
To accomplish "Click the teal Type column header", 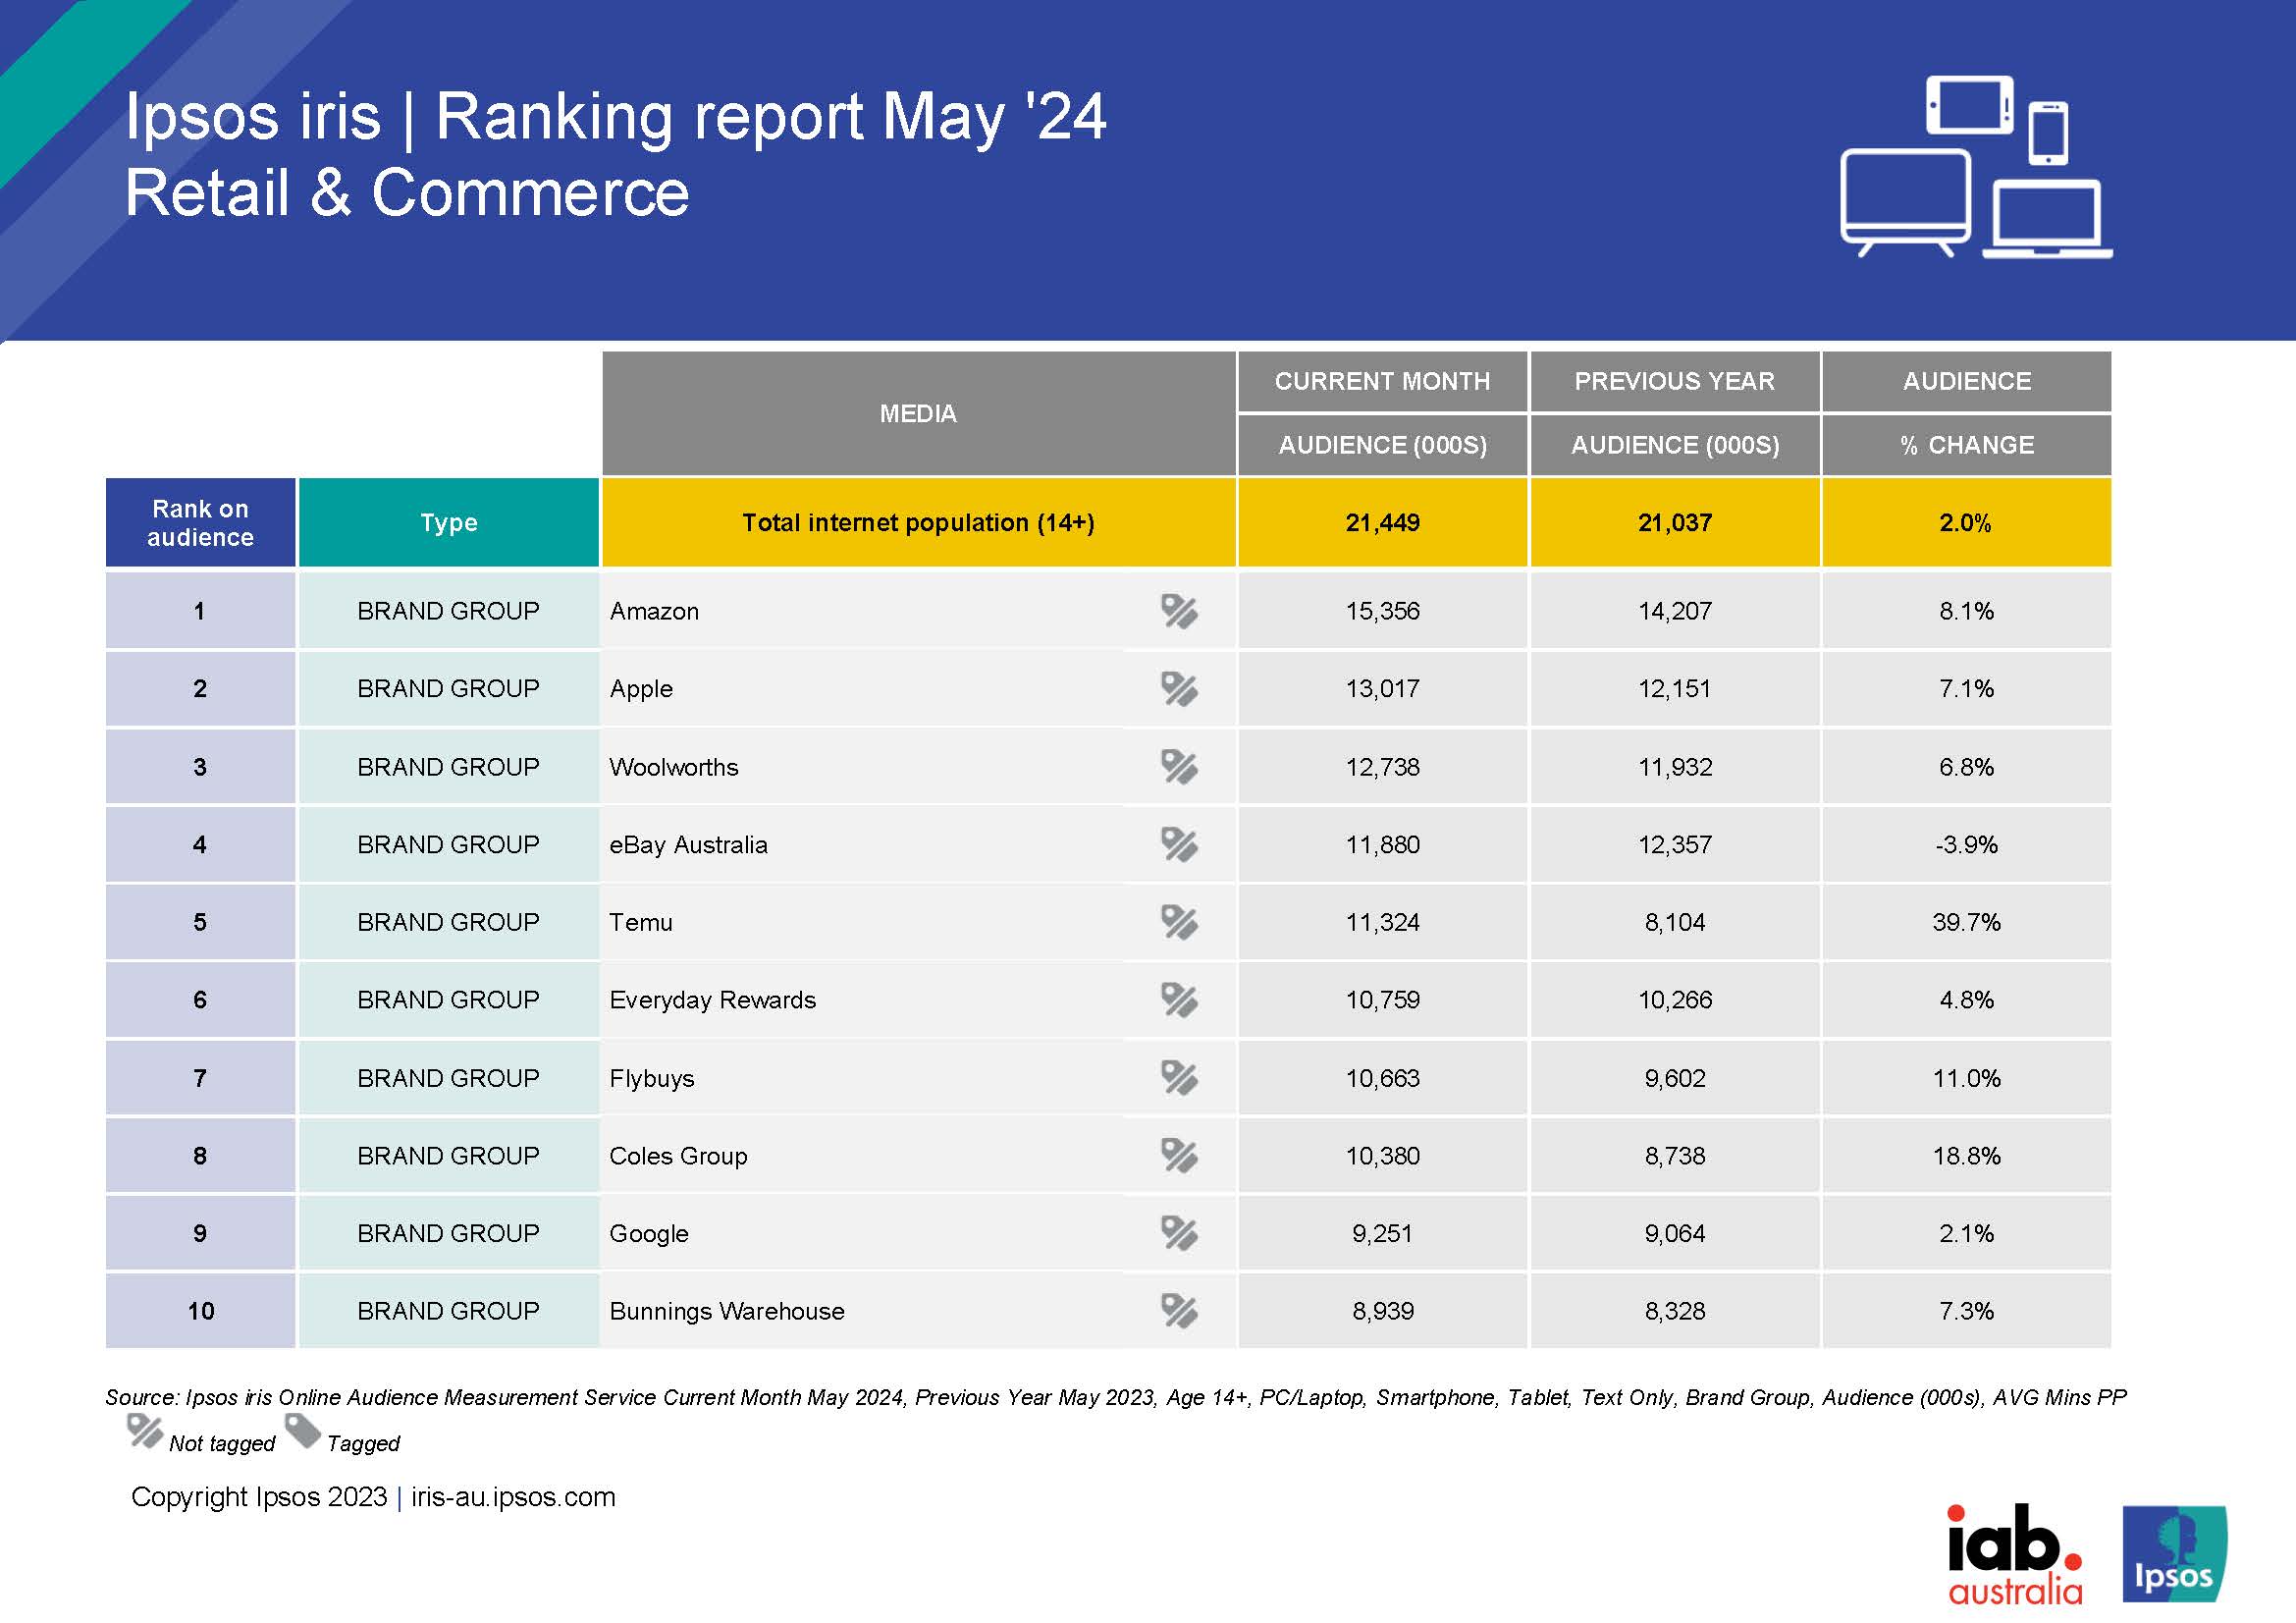I will tap(448, 523).
